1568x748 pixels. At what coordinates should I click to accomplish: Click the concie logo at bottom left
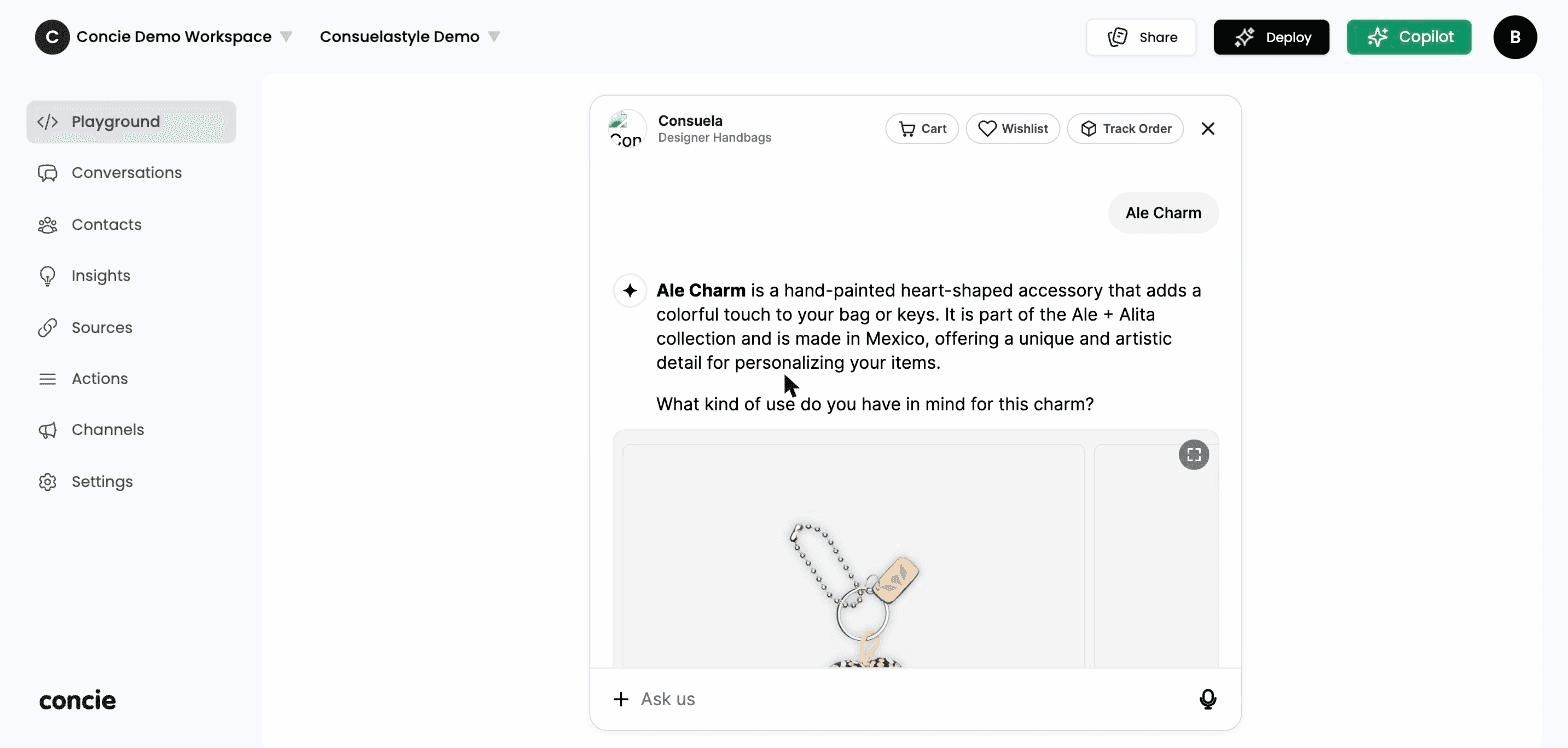tap(78, 700)
